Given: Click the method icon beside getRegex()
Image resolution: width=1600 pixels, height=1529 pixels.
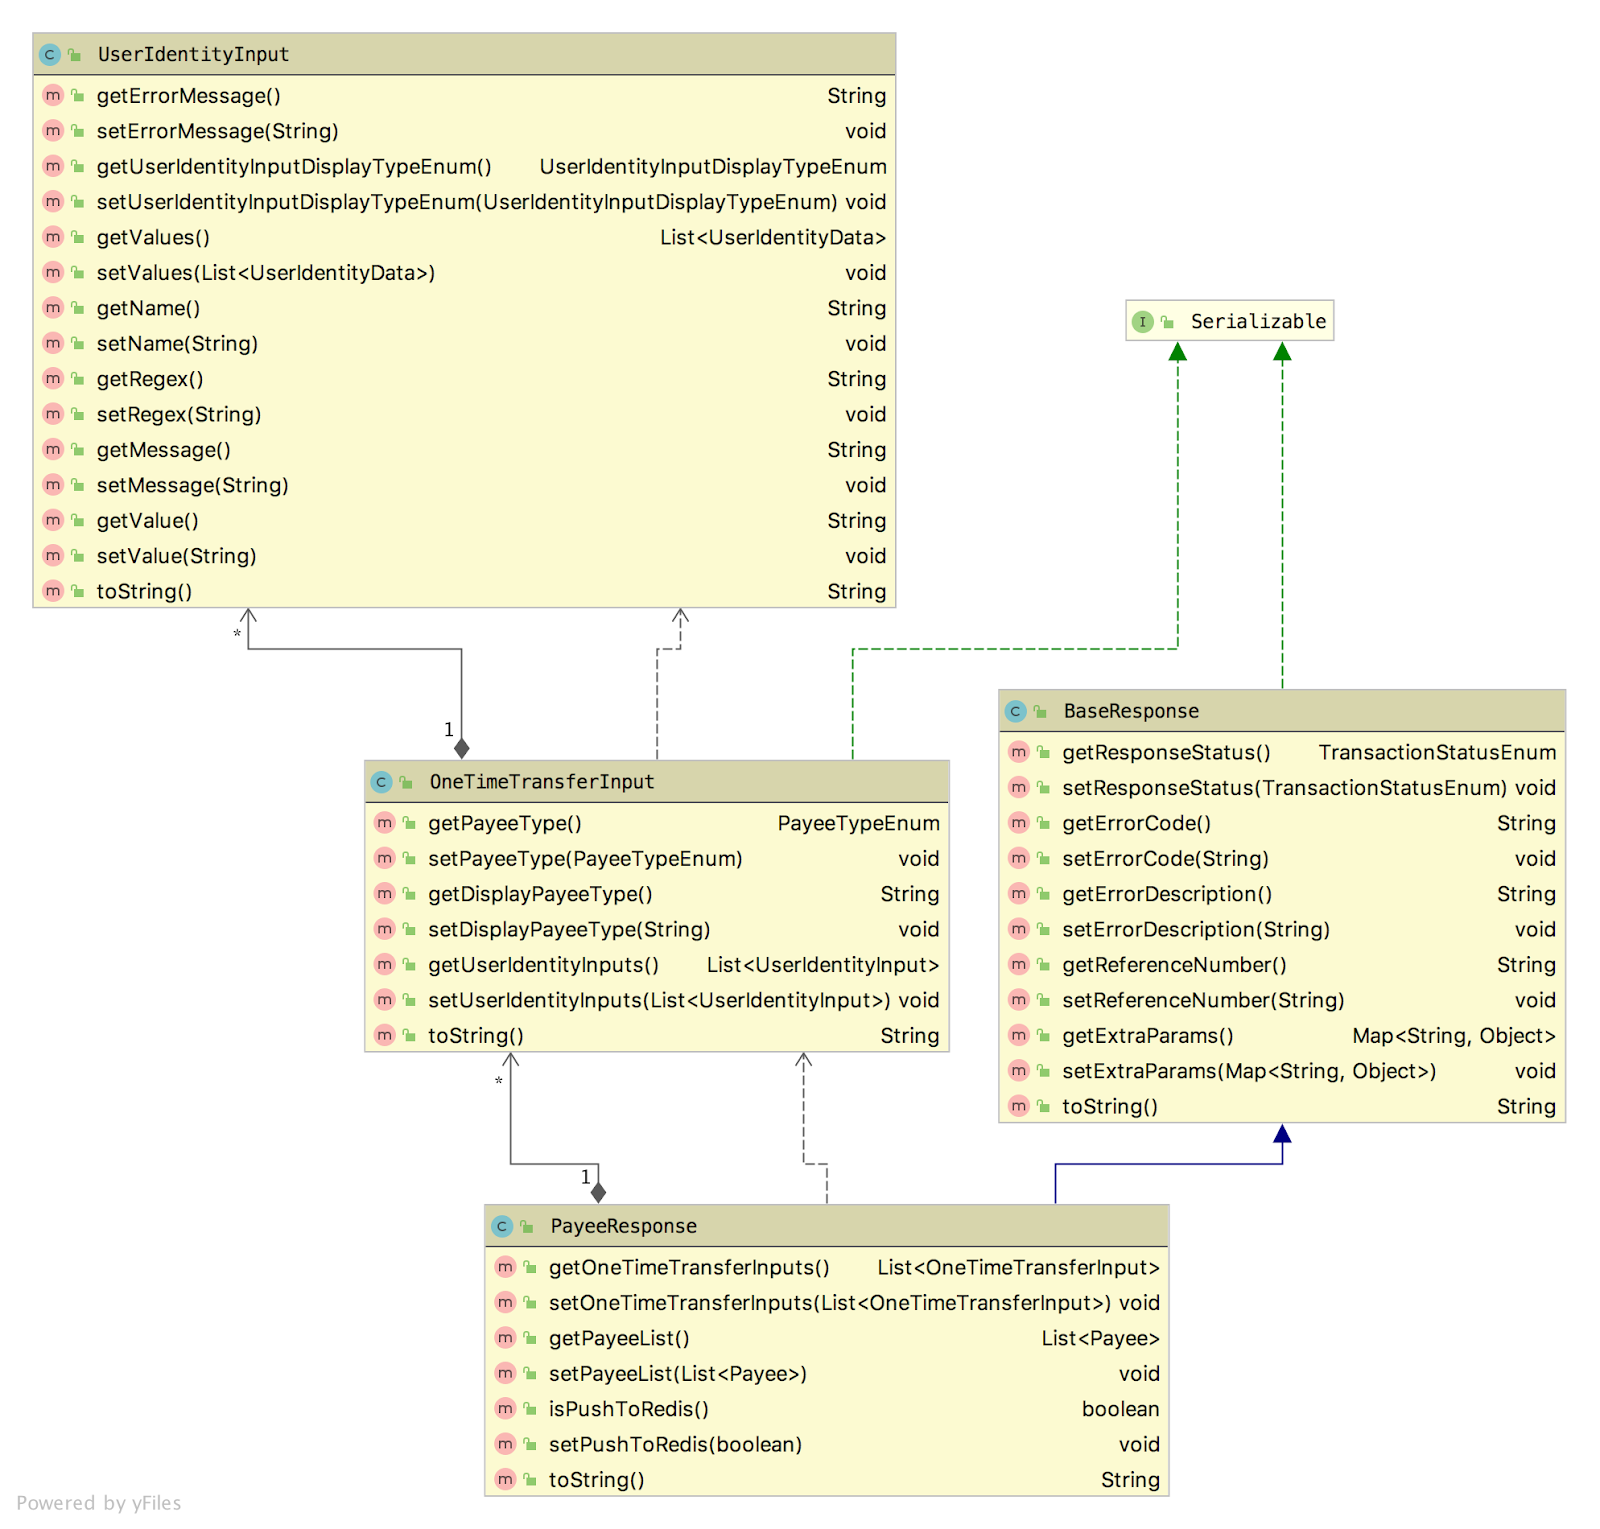Looking at the screenshot, I should coord(53,379).
